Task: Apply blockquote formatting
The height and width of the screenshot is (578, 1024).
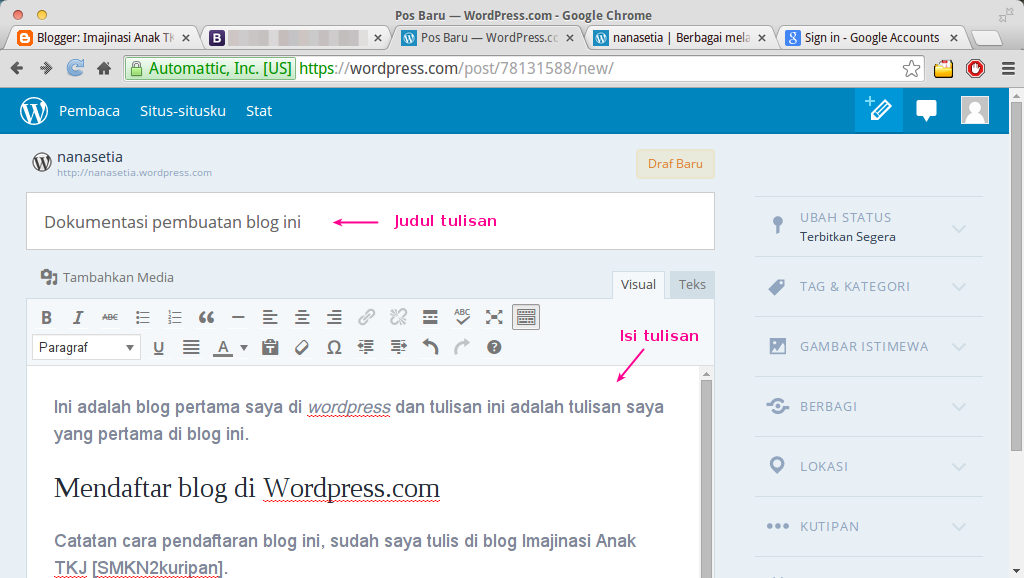Action: coord(206,317)
